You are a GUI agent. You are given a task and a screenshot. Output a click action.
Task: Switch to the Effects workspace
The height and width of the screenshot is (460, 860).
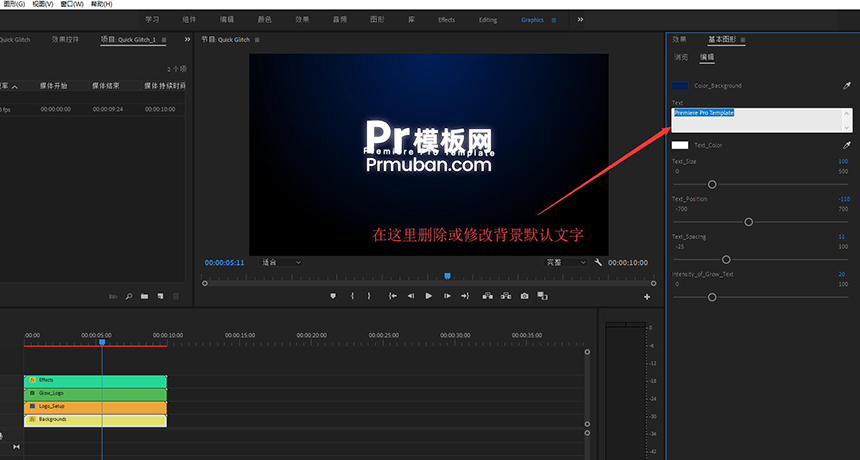click(x=446, y=20)
